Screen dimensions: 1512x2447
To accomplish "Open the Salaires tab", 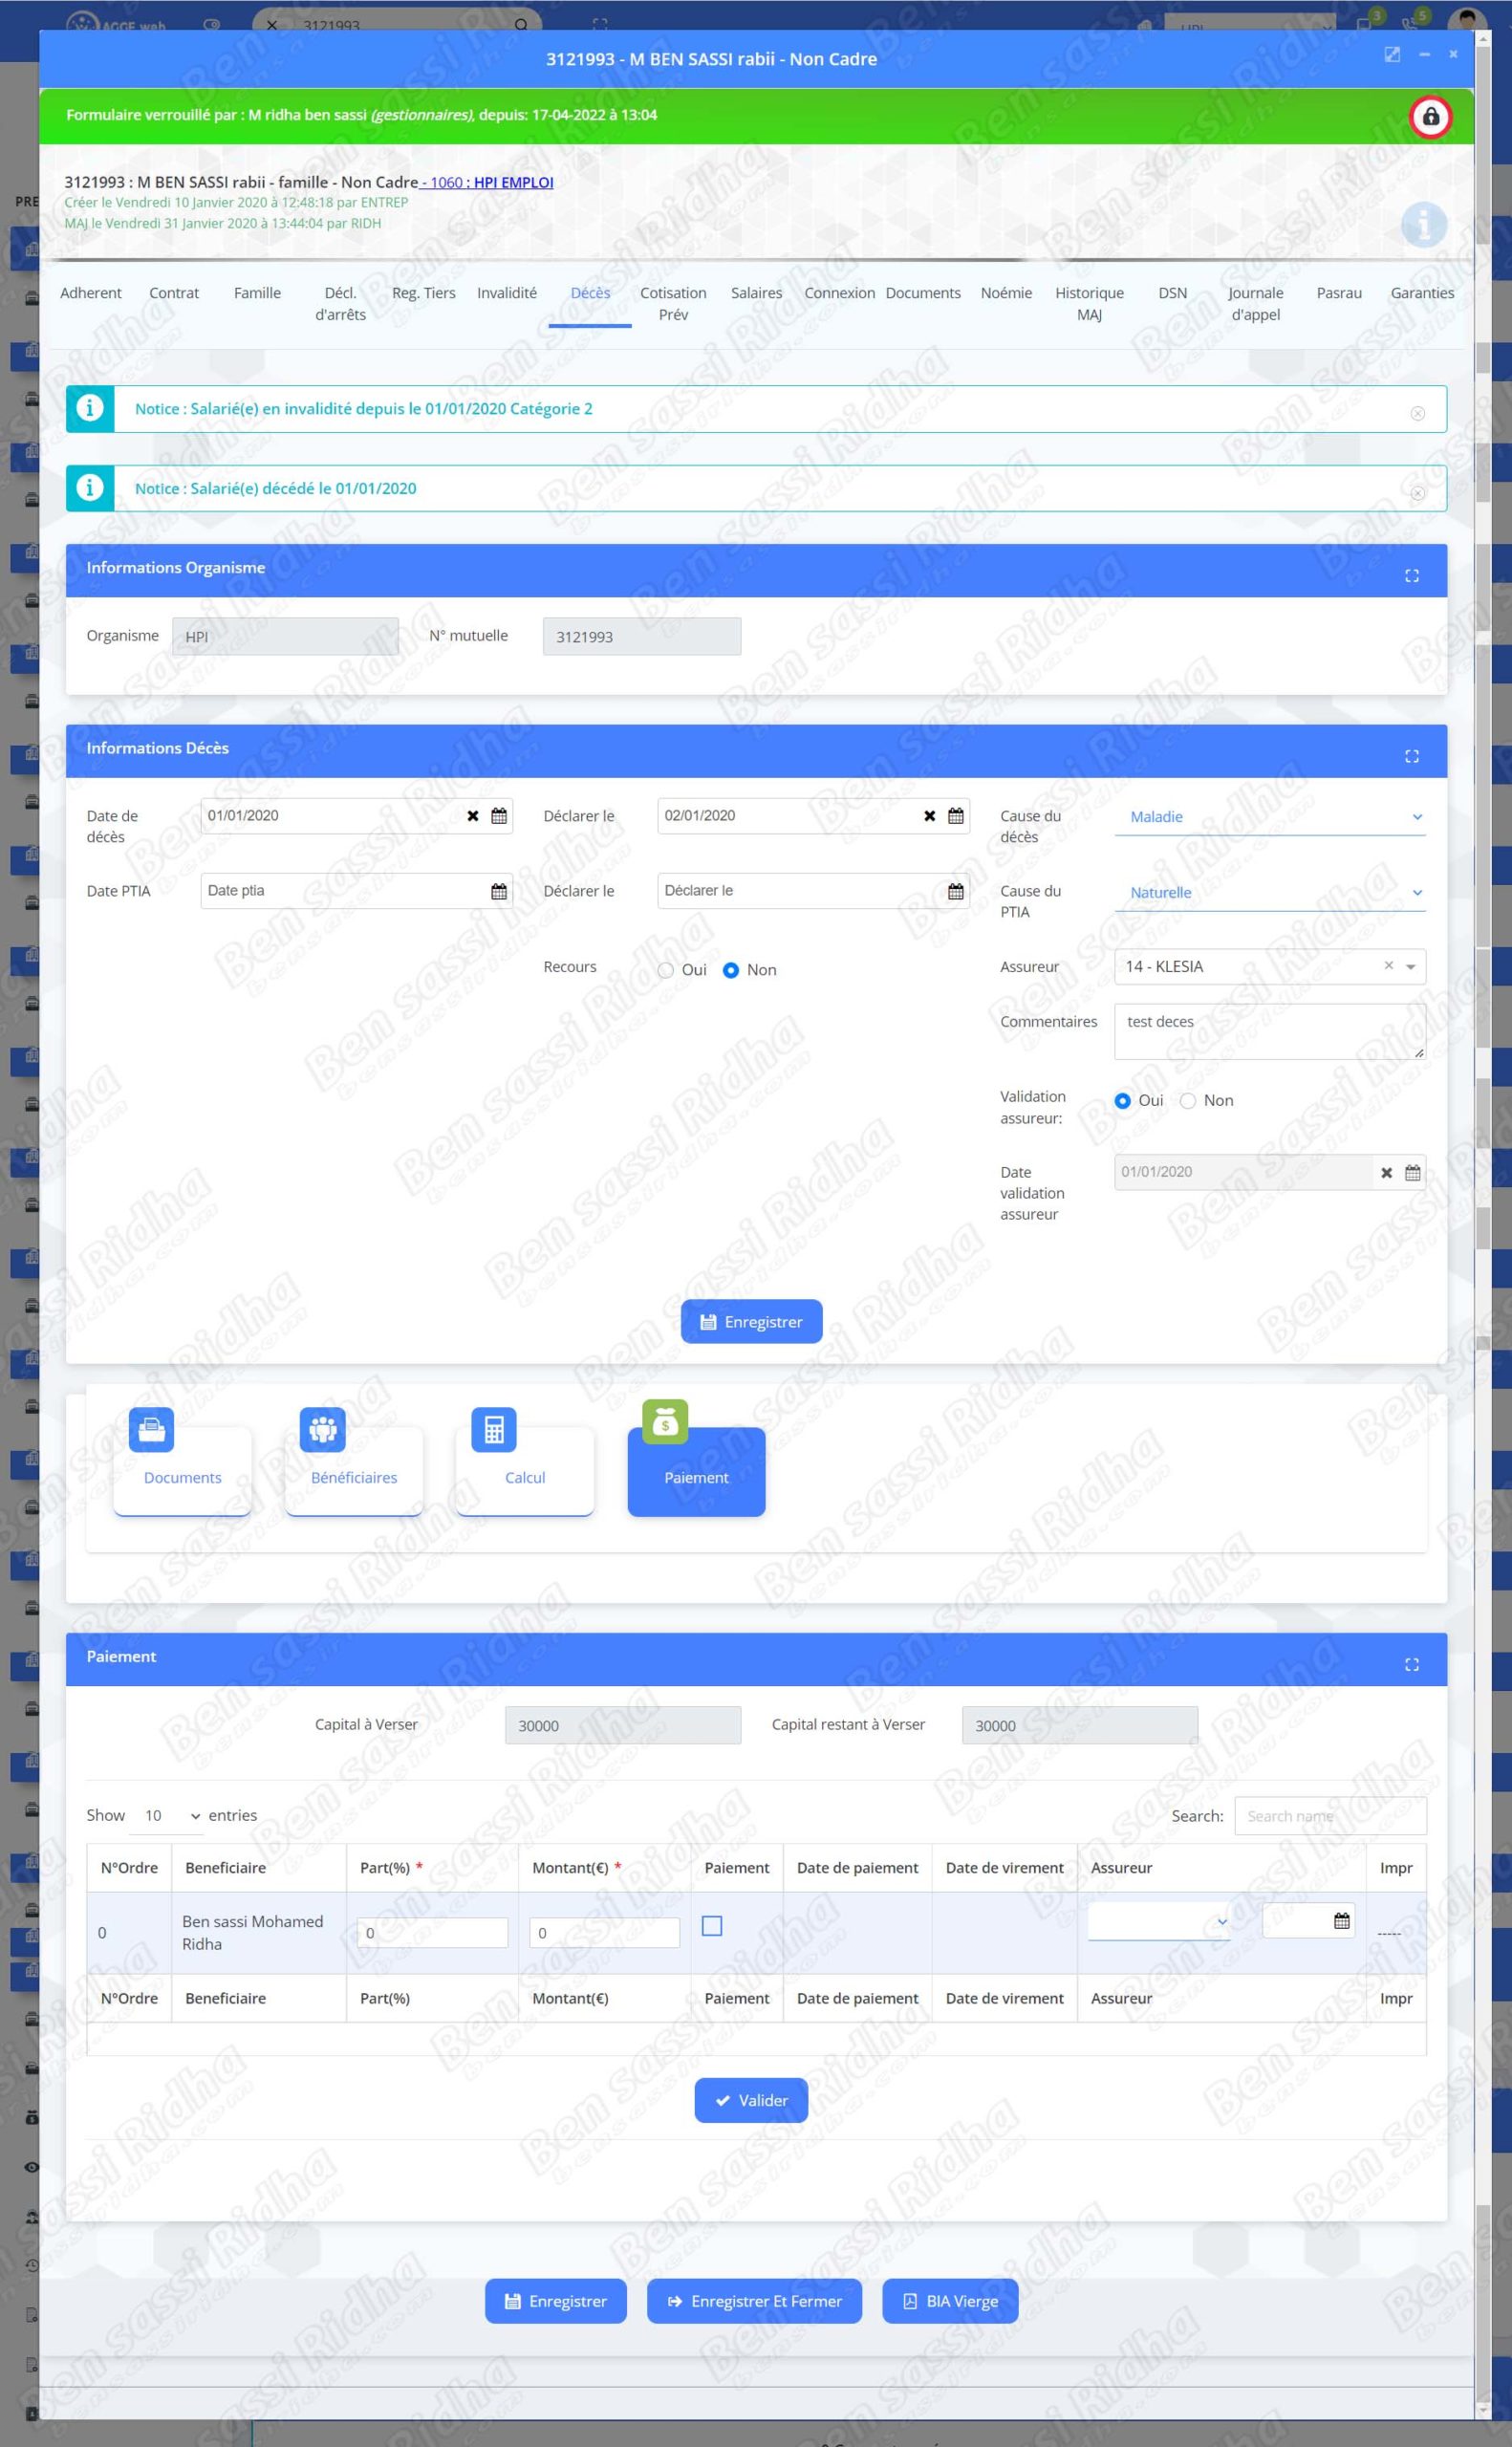I will (756, 293).
